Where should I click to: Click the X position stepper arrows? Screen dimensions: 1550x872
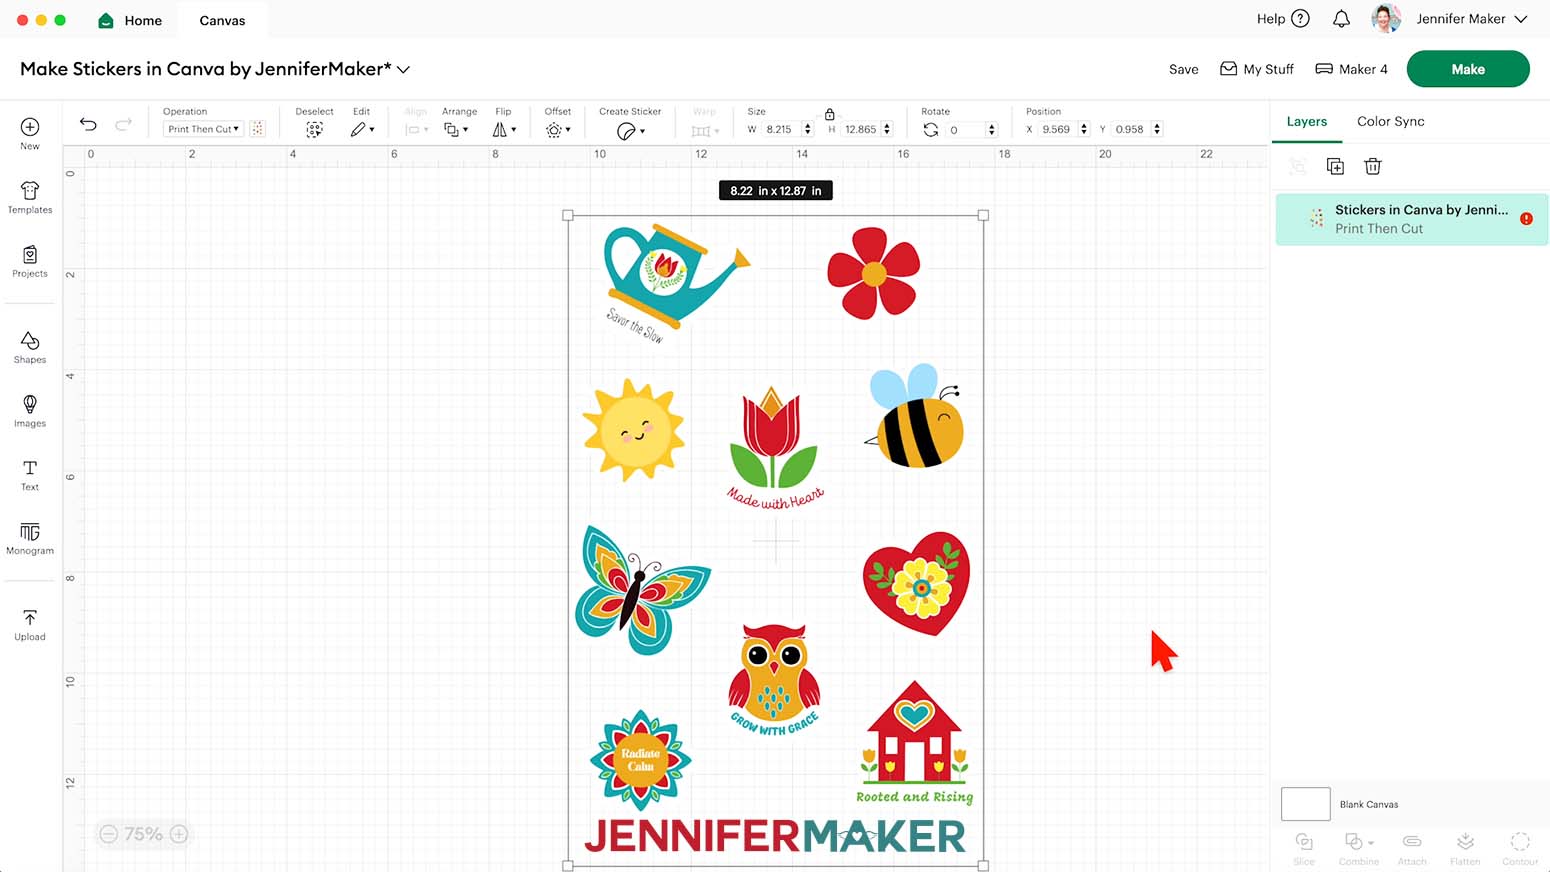1084,130
